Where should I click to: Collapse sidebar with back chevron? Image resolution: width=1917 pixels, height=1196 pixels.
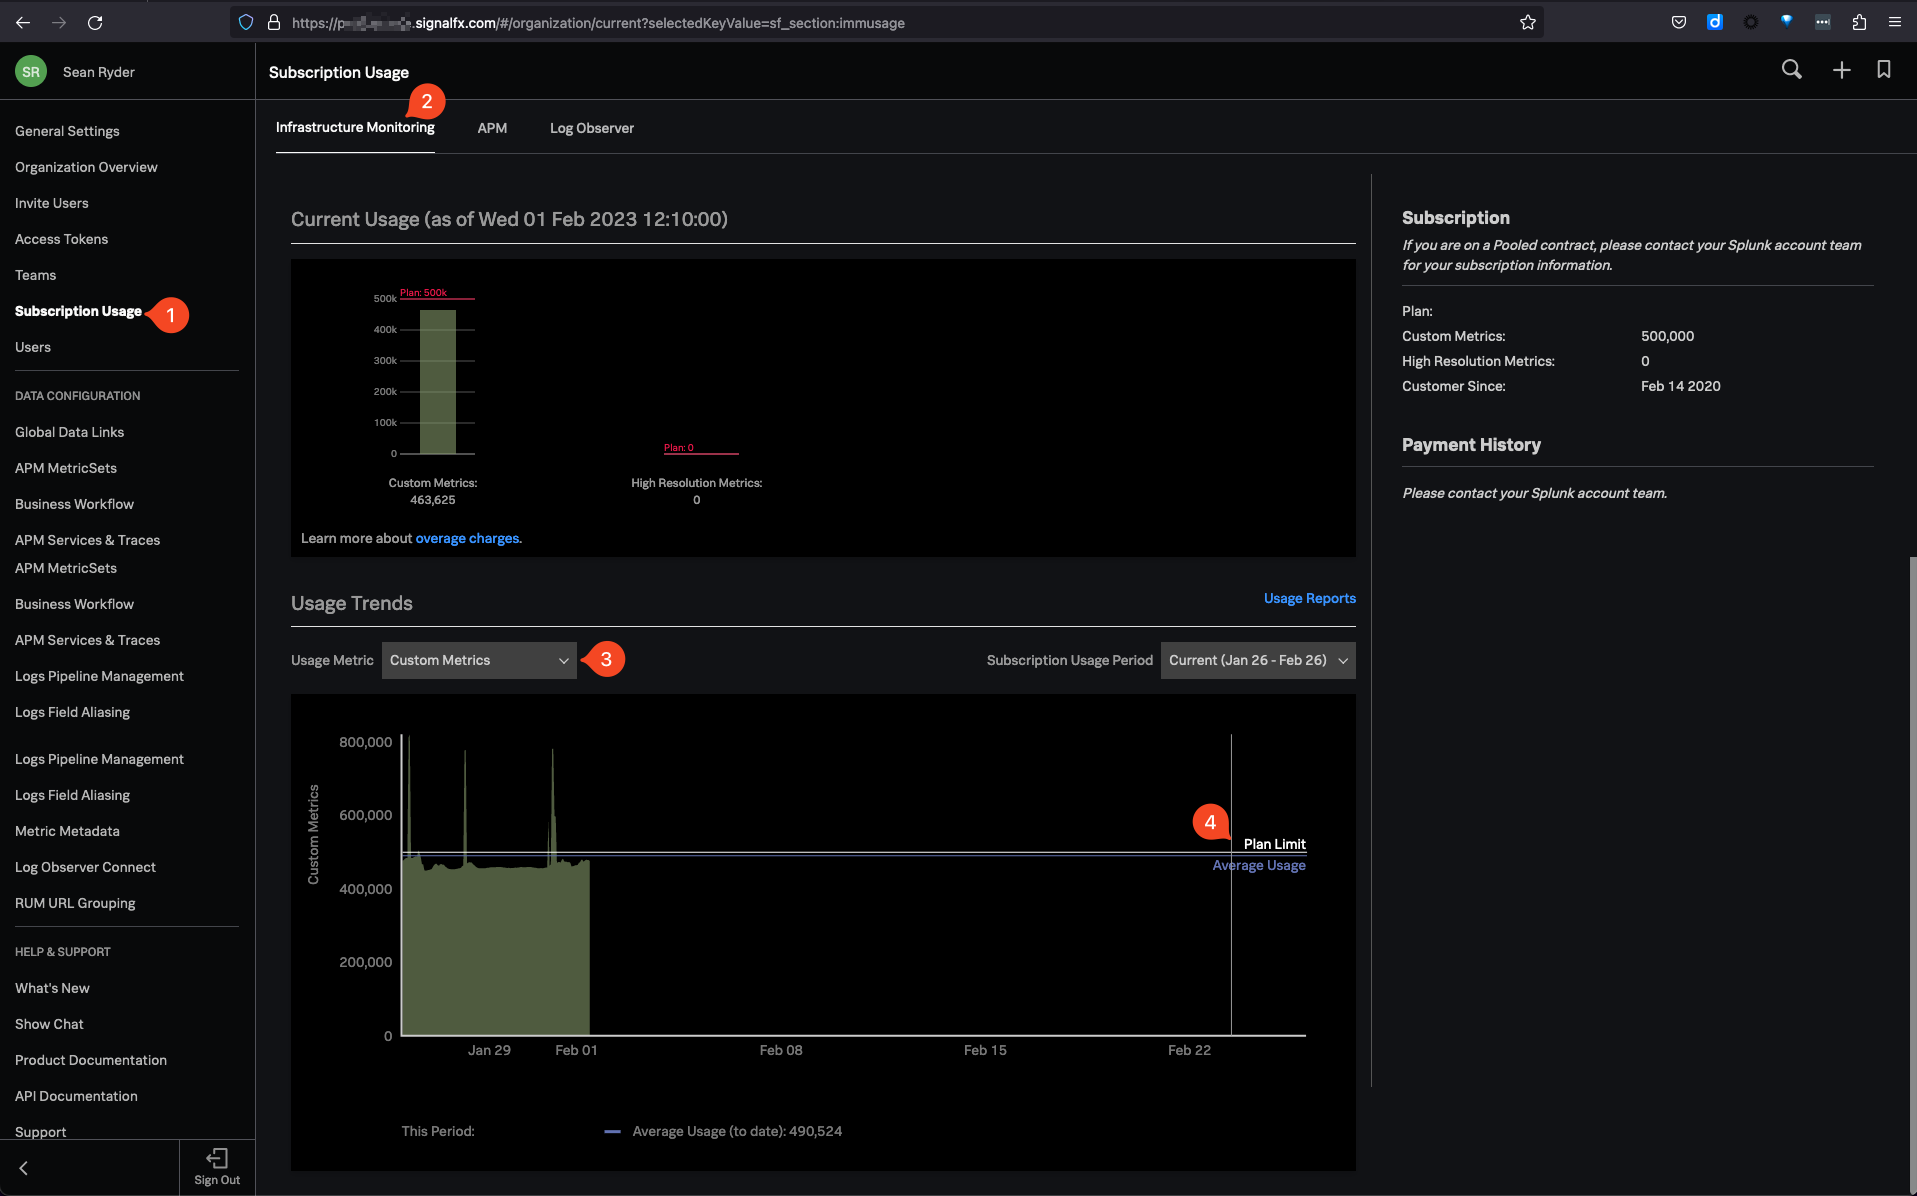pos(24,1168)
